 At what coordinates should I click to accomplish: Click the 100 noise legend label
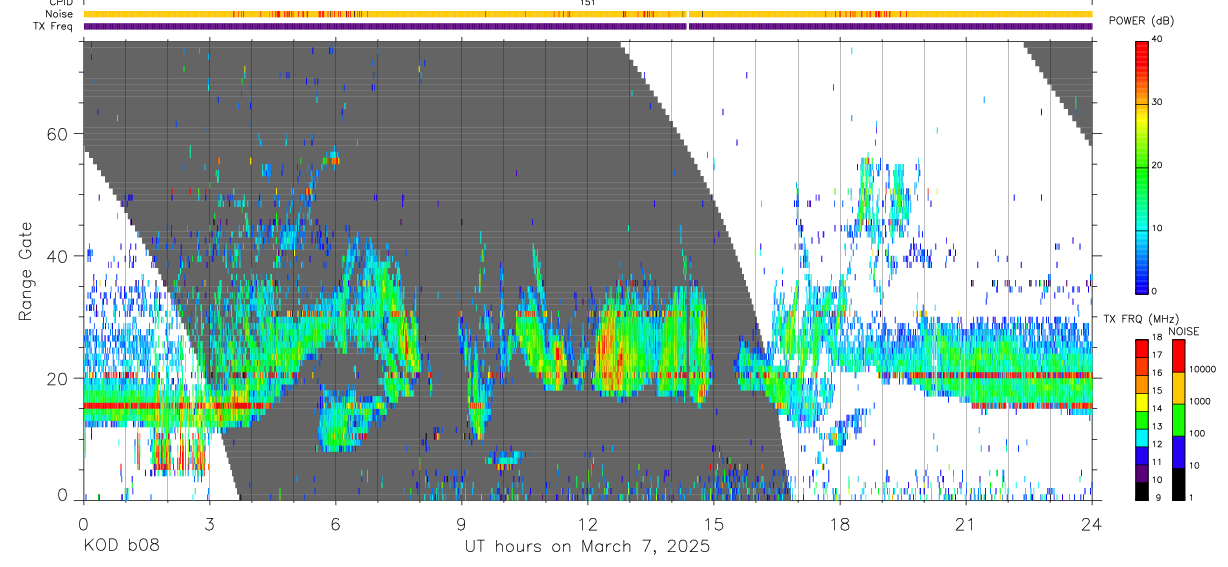[1197, 433]
